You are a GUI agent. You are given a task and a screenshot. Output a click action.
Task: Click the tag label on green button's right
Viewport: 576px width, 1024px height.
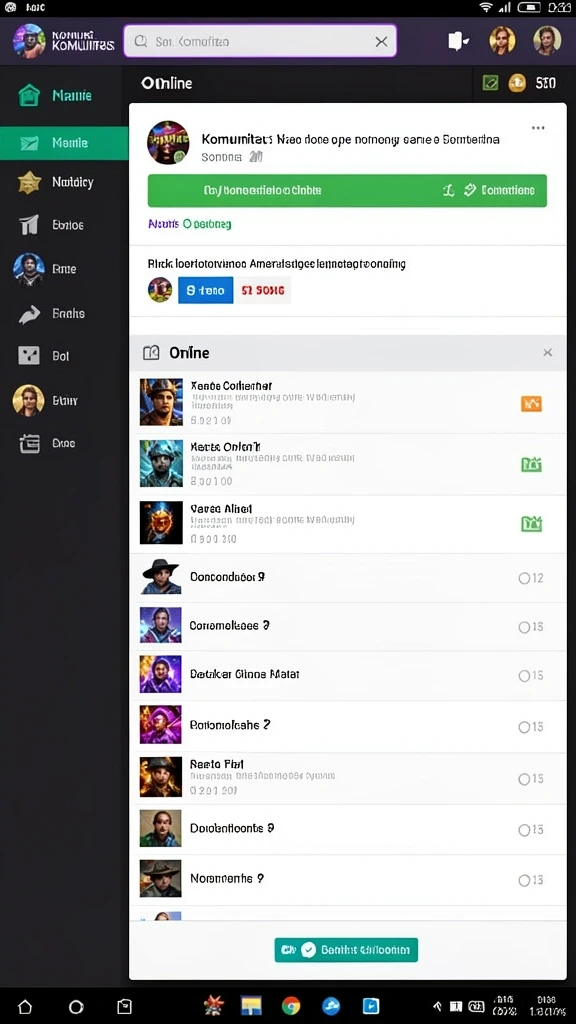pyautogui.click(x=500, y=190)
